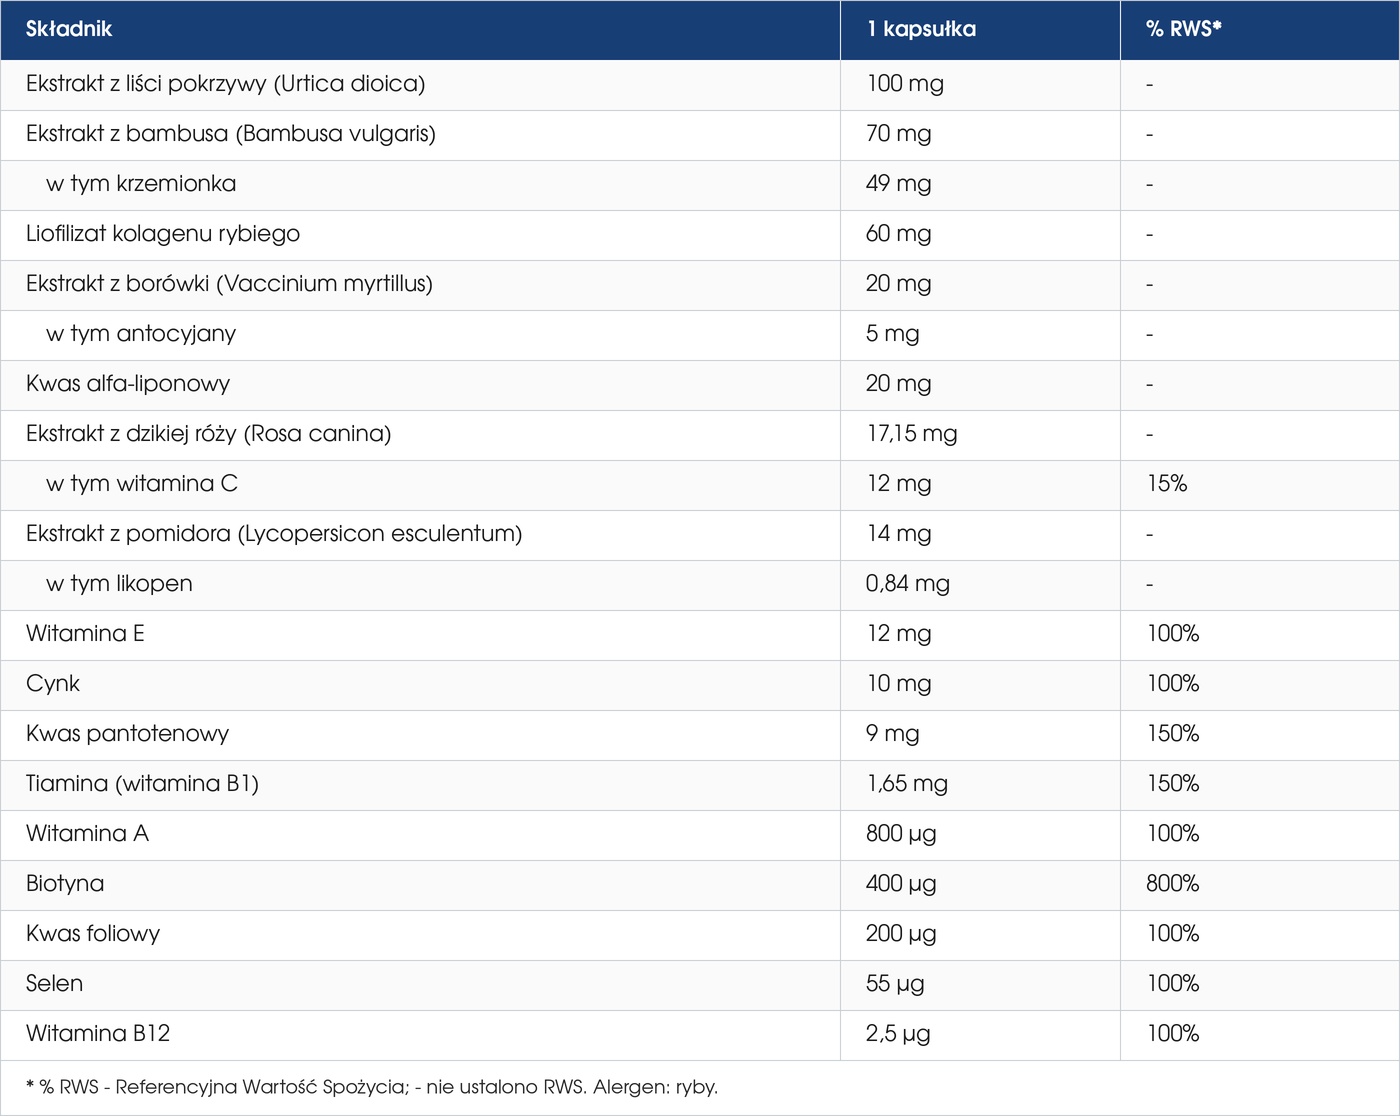Select Ekstrakt z bambusa ingredient text

pos(231,134)
